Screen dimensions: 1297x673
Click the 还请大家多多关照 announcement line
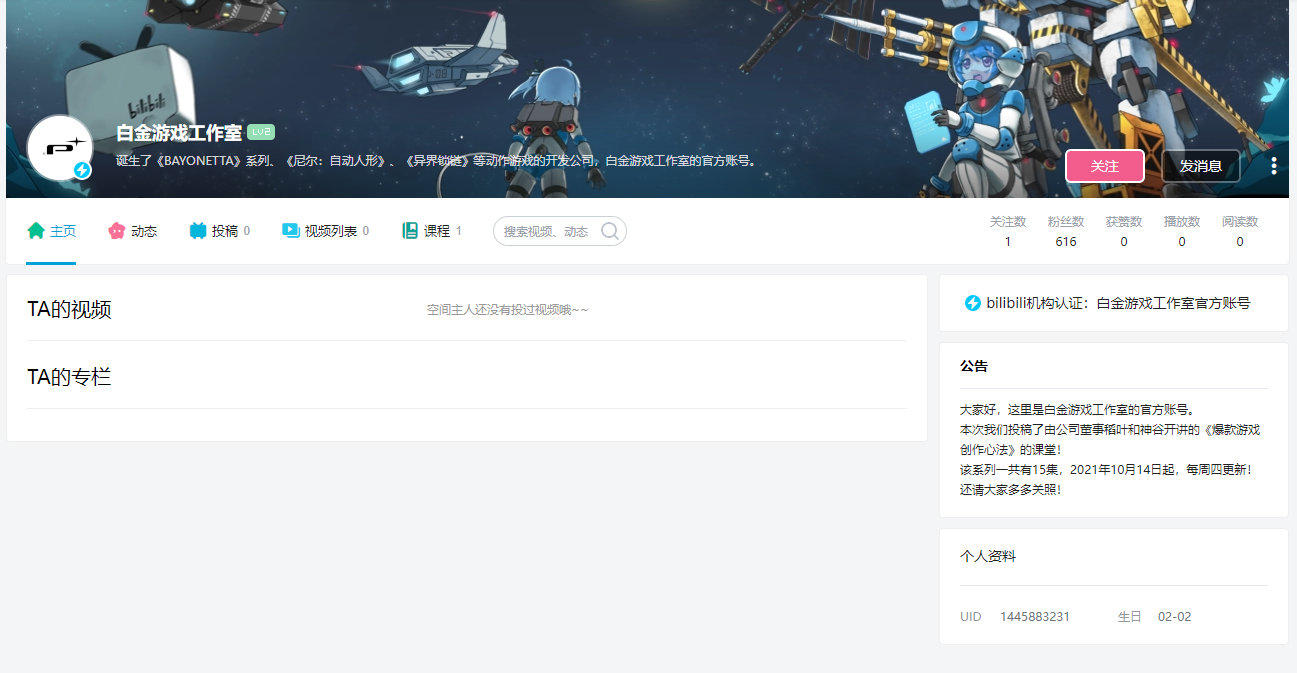(1011, 490)
